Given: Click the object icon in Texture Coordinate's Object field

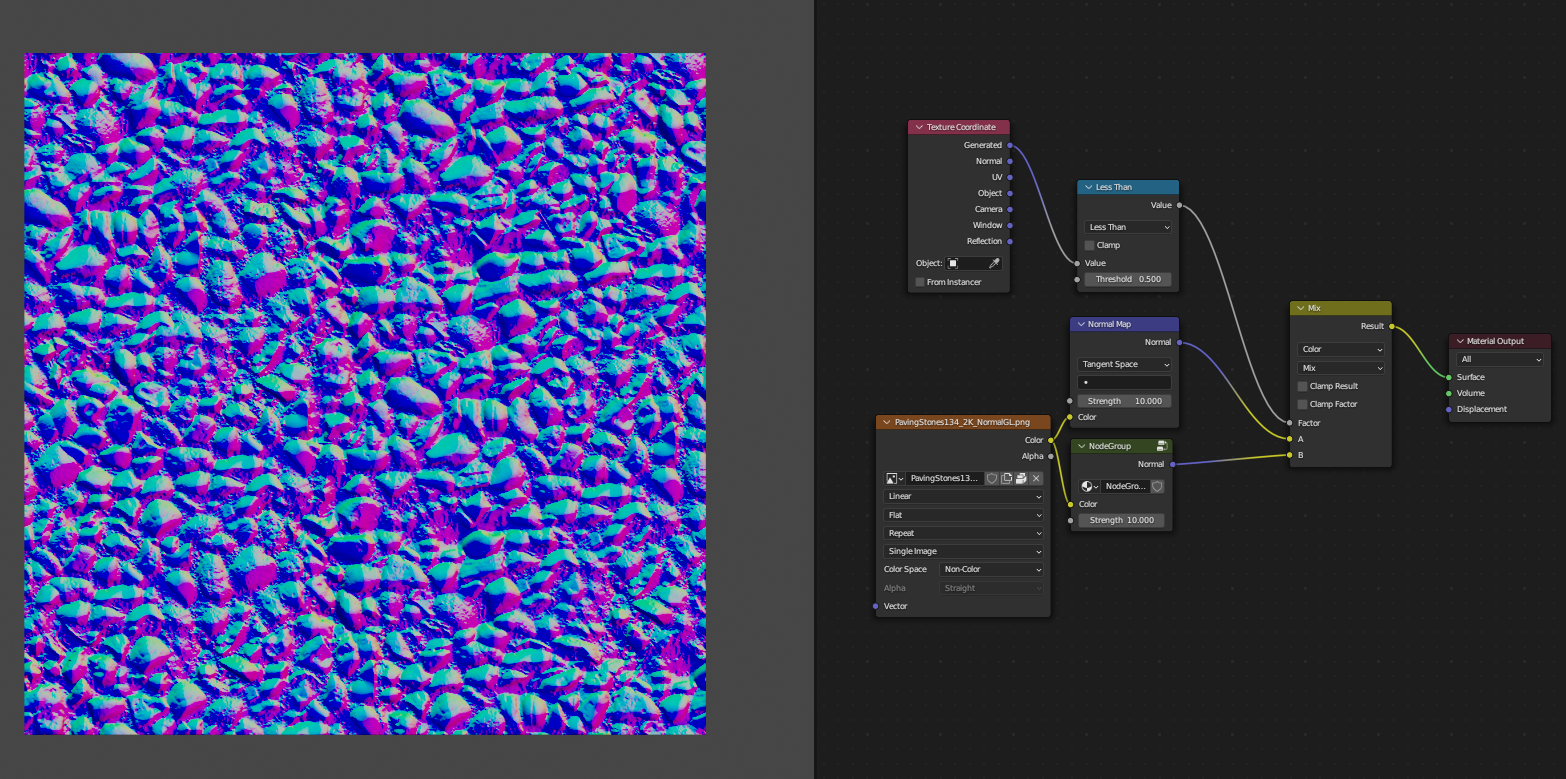Looking at the screenshot, I should pos(954,264).
